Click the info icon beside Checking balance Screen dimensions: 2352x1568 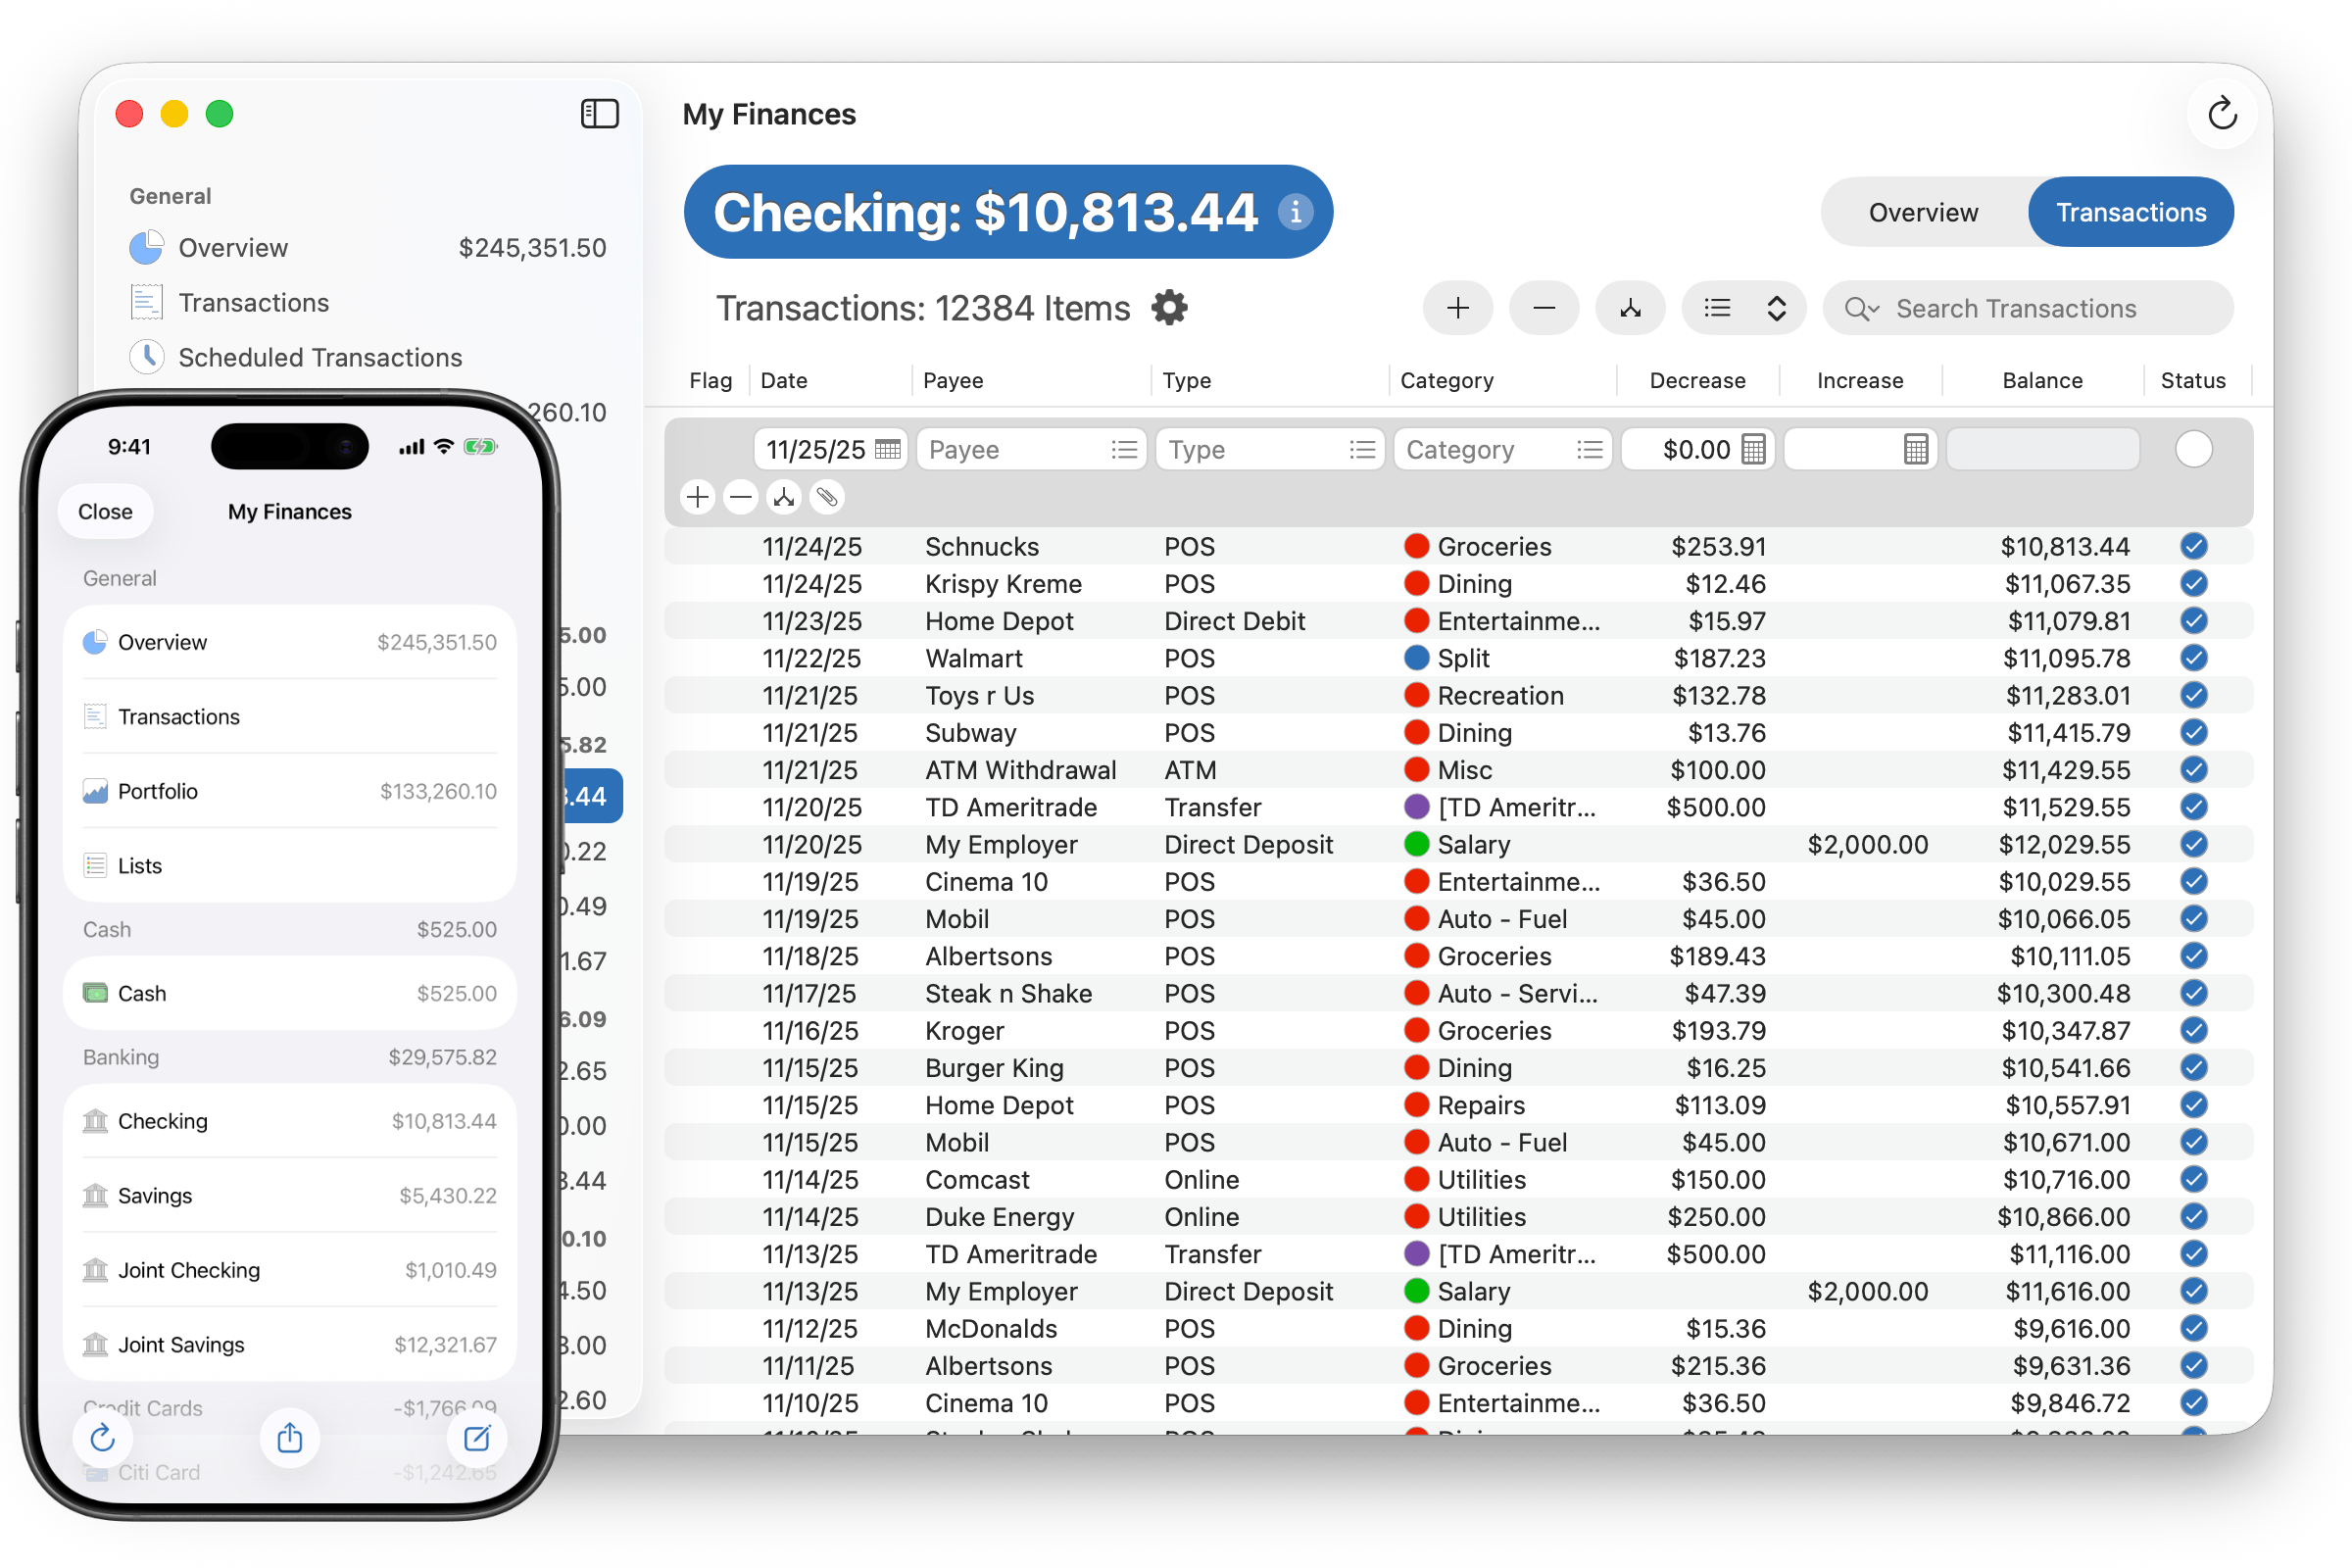(x=1295, y=212)
